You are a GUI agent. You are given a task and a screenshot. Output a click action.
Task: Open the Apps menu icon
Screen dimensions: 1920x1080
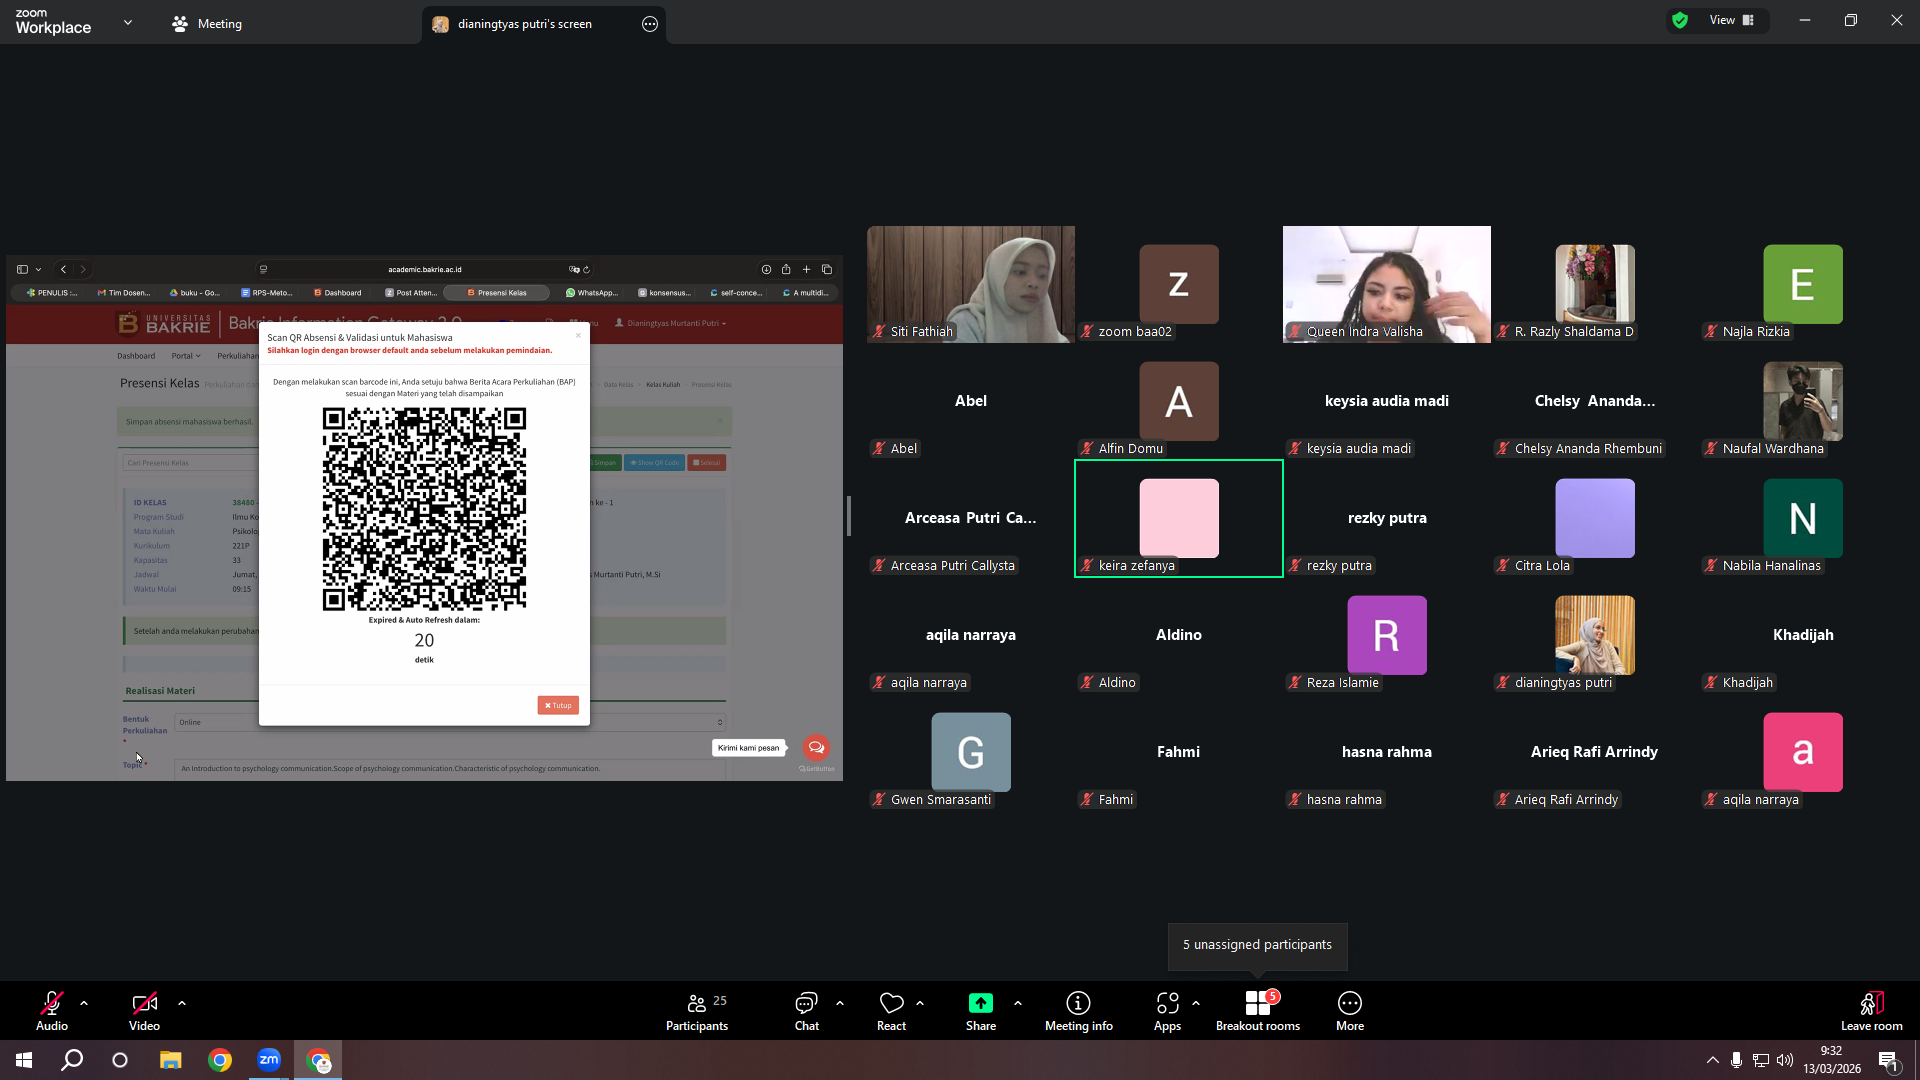click(x=1167, y=1003)
